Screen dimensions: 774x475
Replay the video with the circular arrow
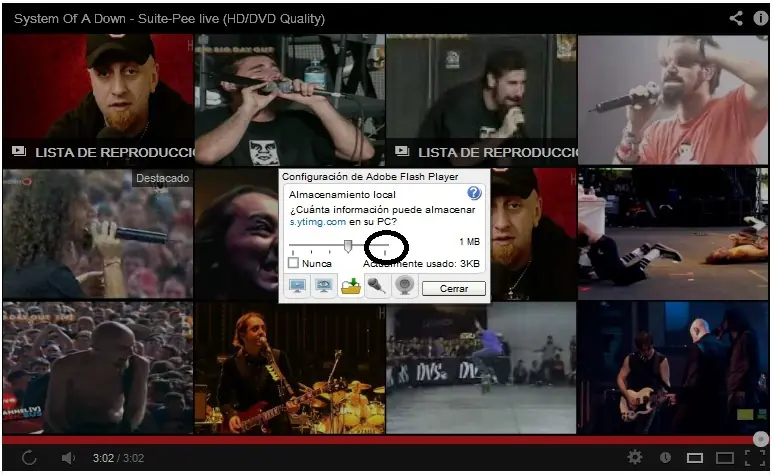coord(29,458)
